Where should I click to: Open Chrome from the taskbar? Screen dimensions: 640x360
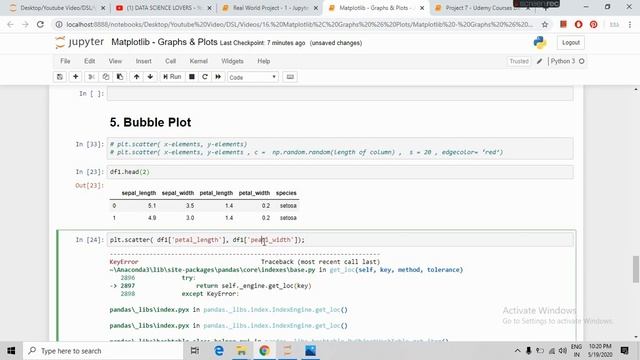(x=264, y=351)
